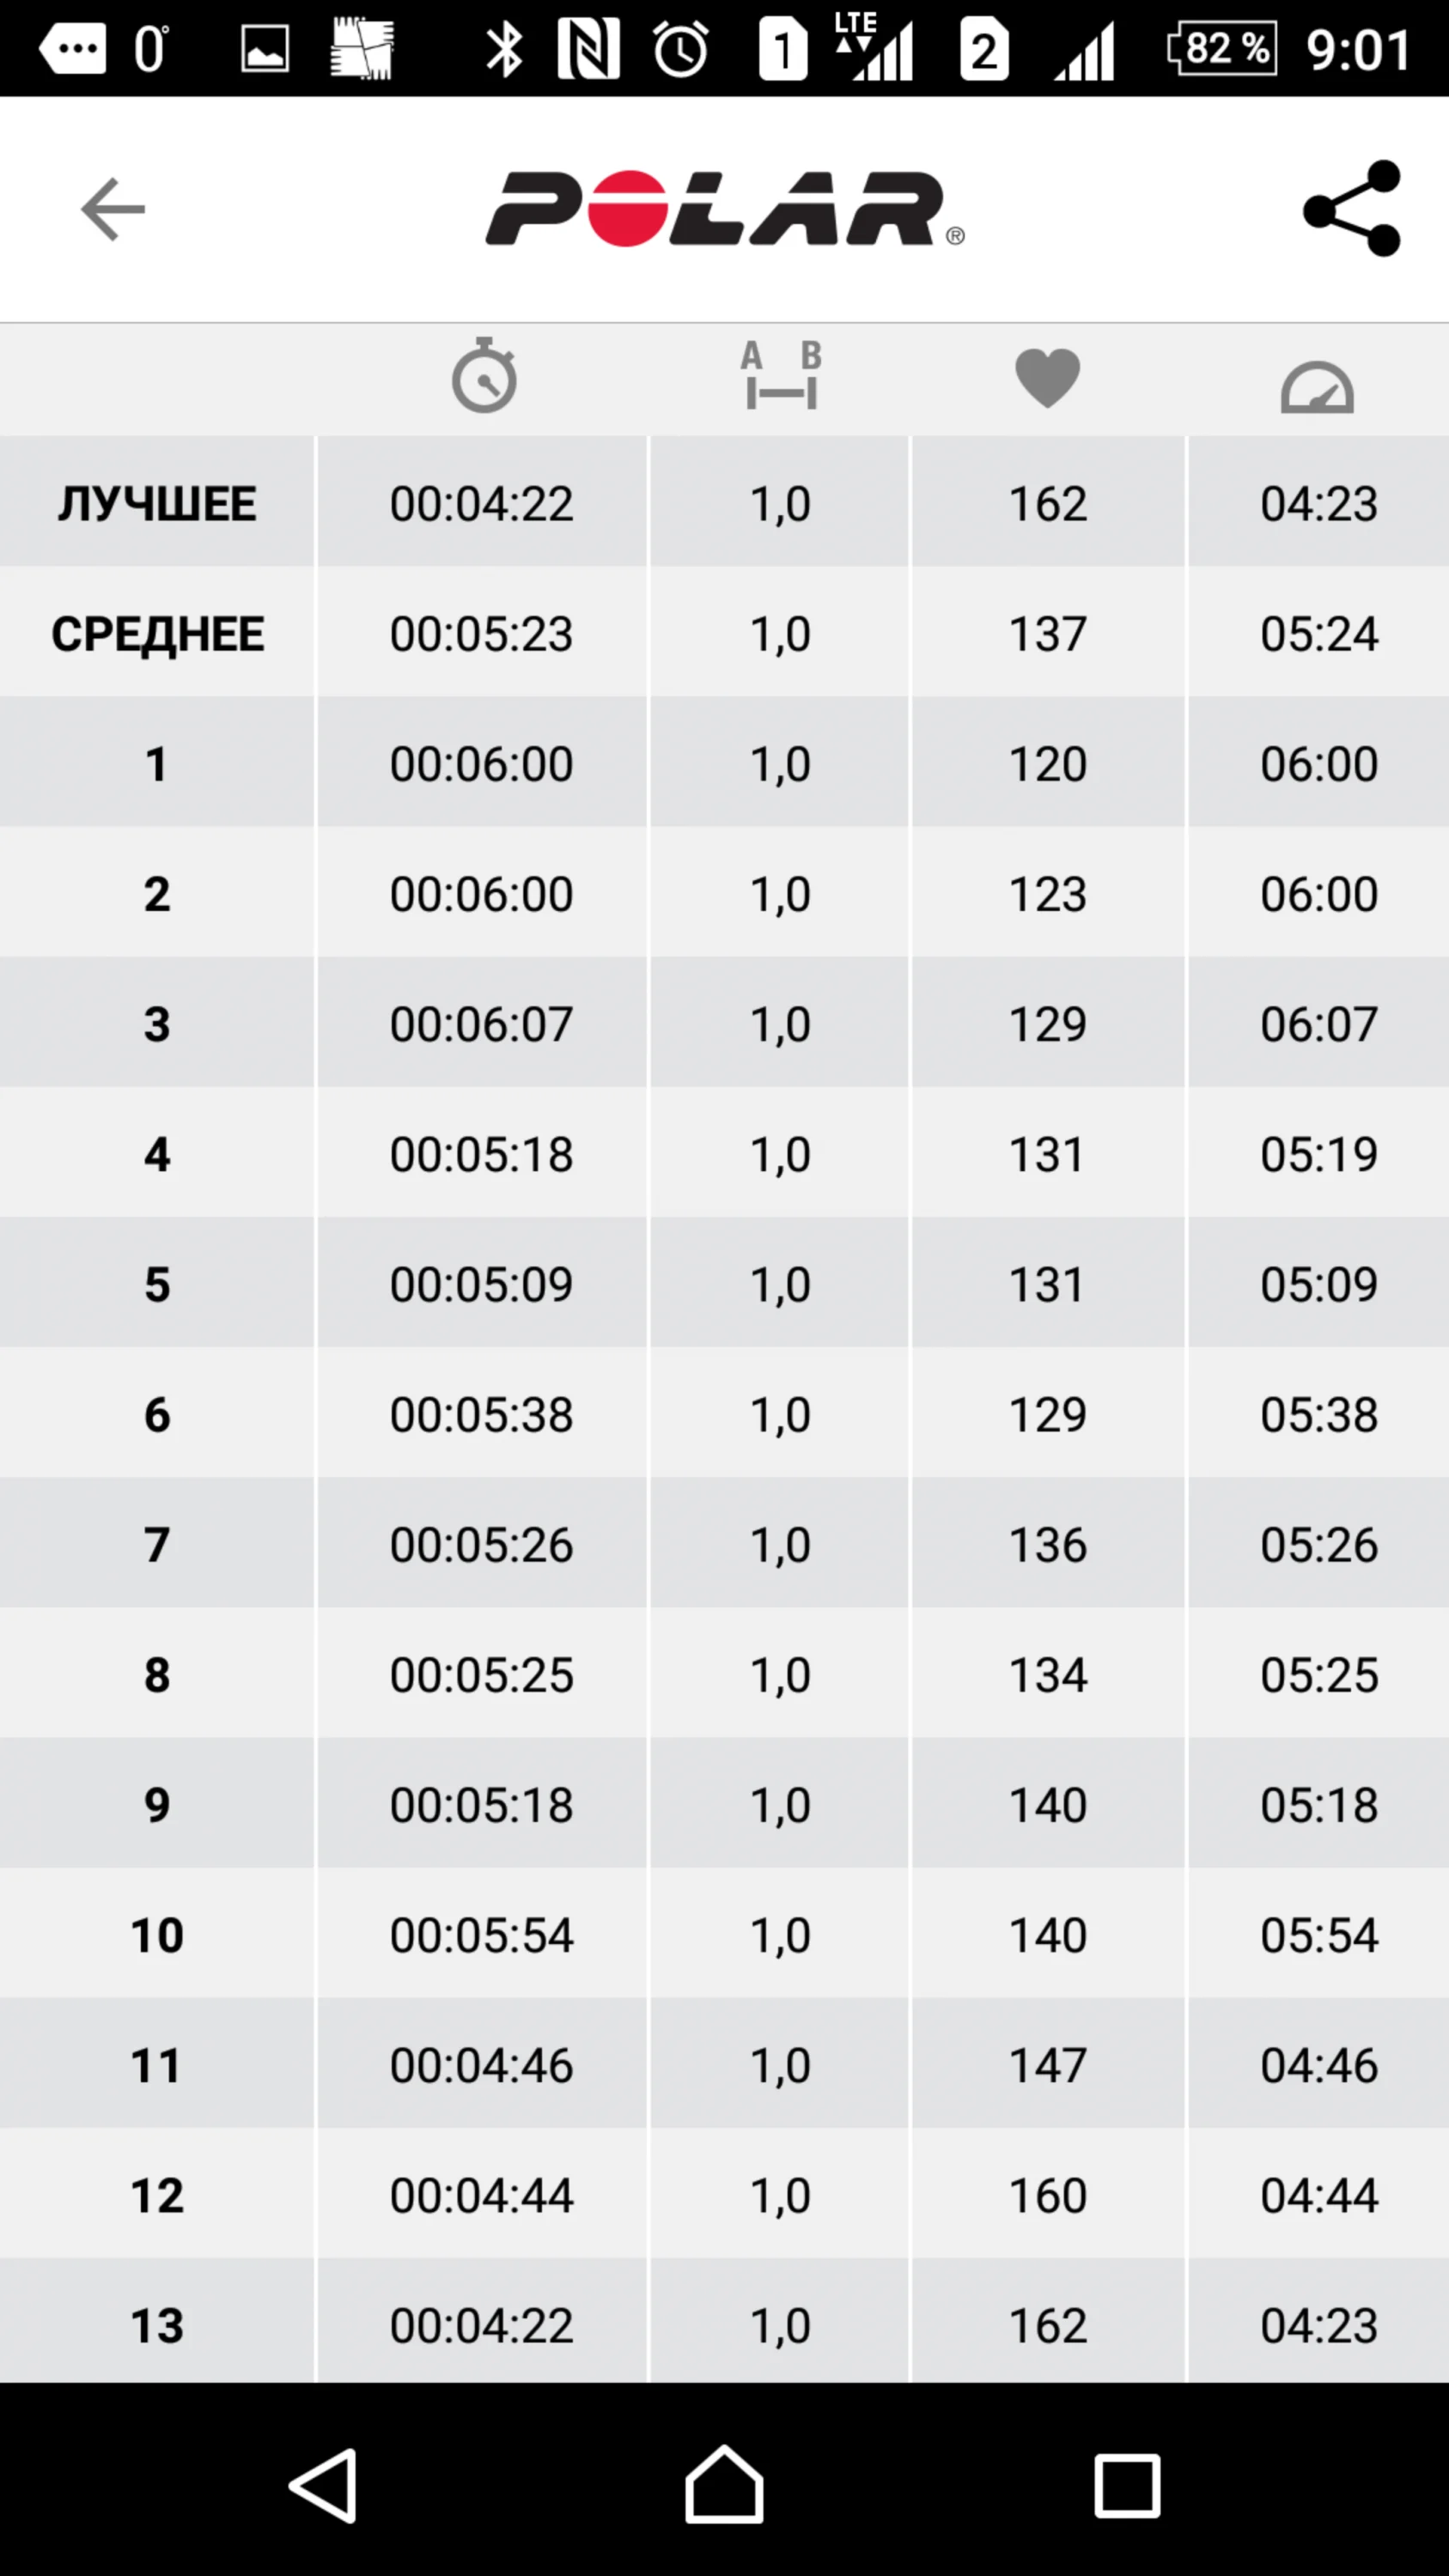Viewport: 1449px width, 2576px height.
Task: Tap the speedometer pace column icon
Action: click(x=1317, y=386)
